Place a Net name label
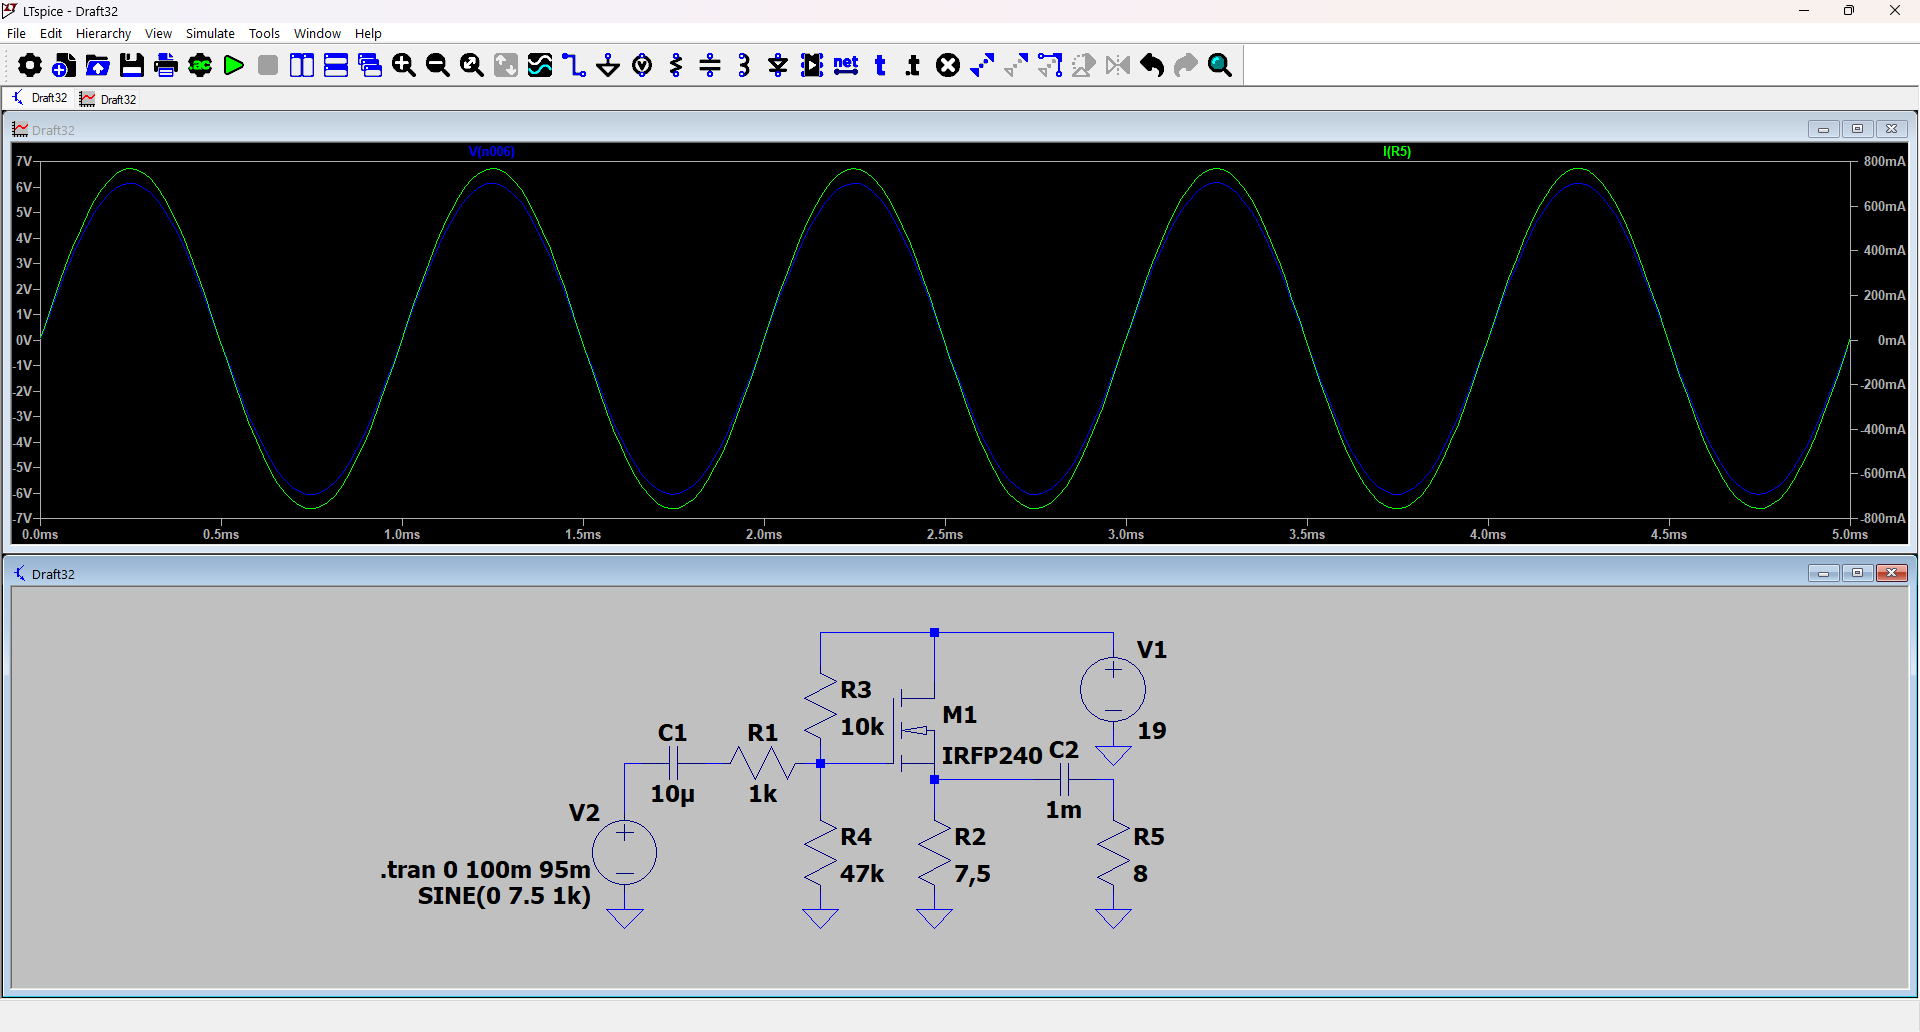The height and width of the screenshot is (1032, 1920). [x=846, y=66]
